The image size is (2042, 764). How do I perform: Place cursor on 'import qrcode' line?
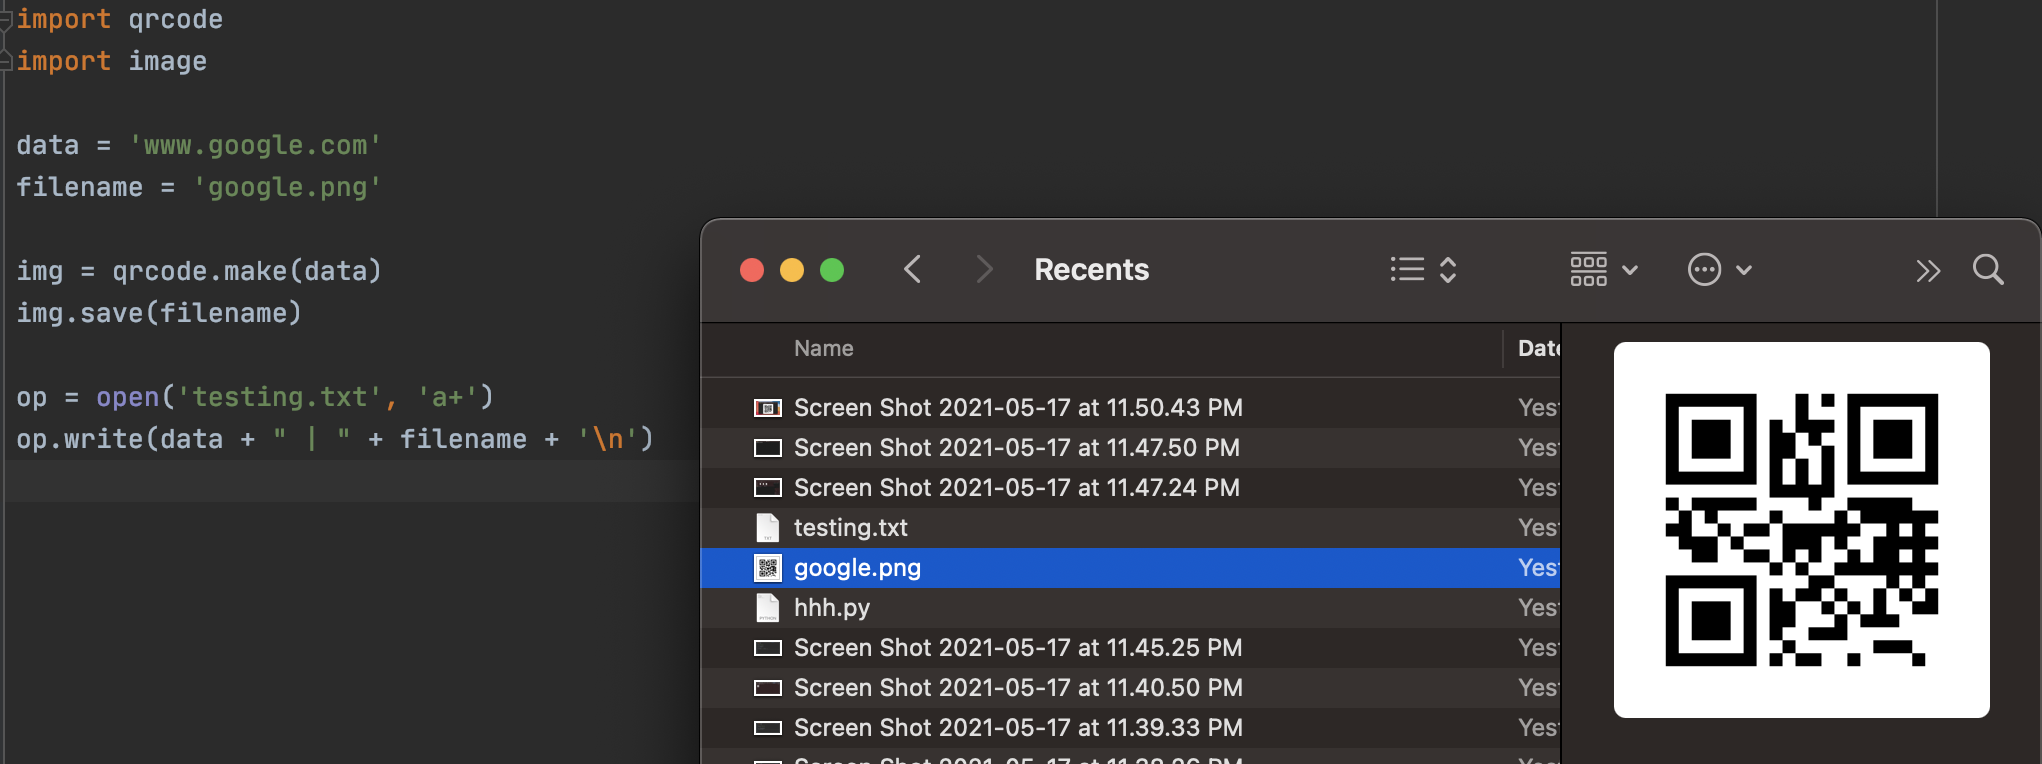(x=119, y=19)
